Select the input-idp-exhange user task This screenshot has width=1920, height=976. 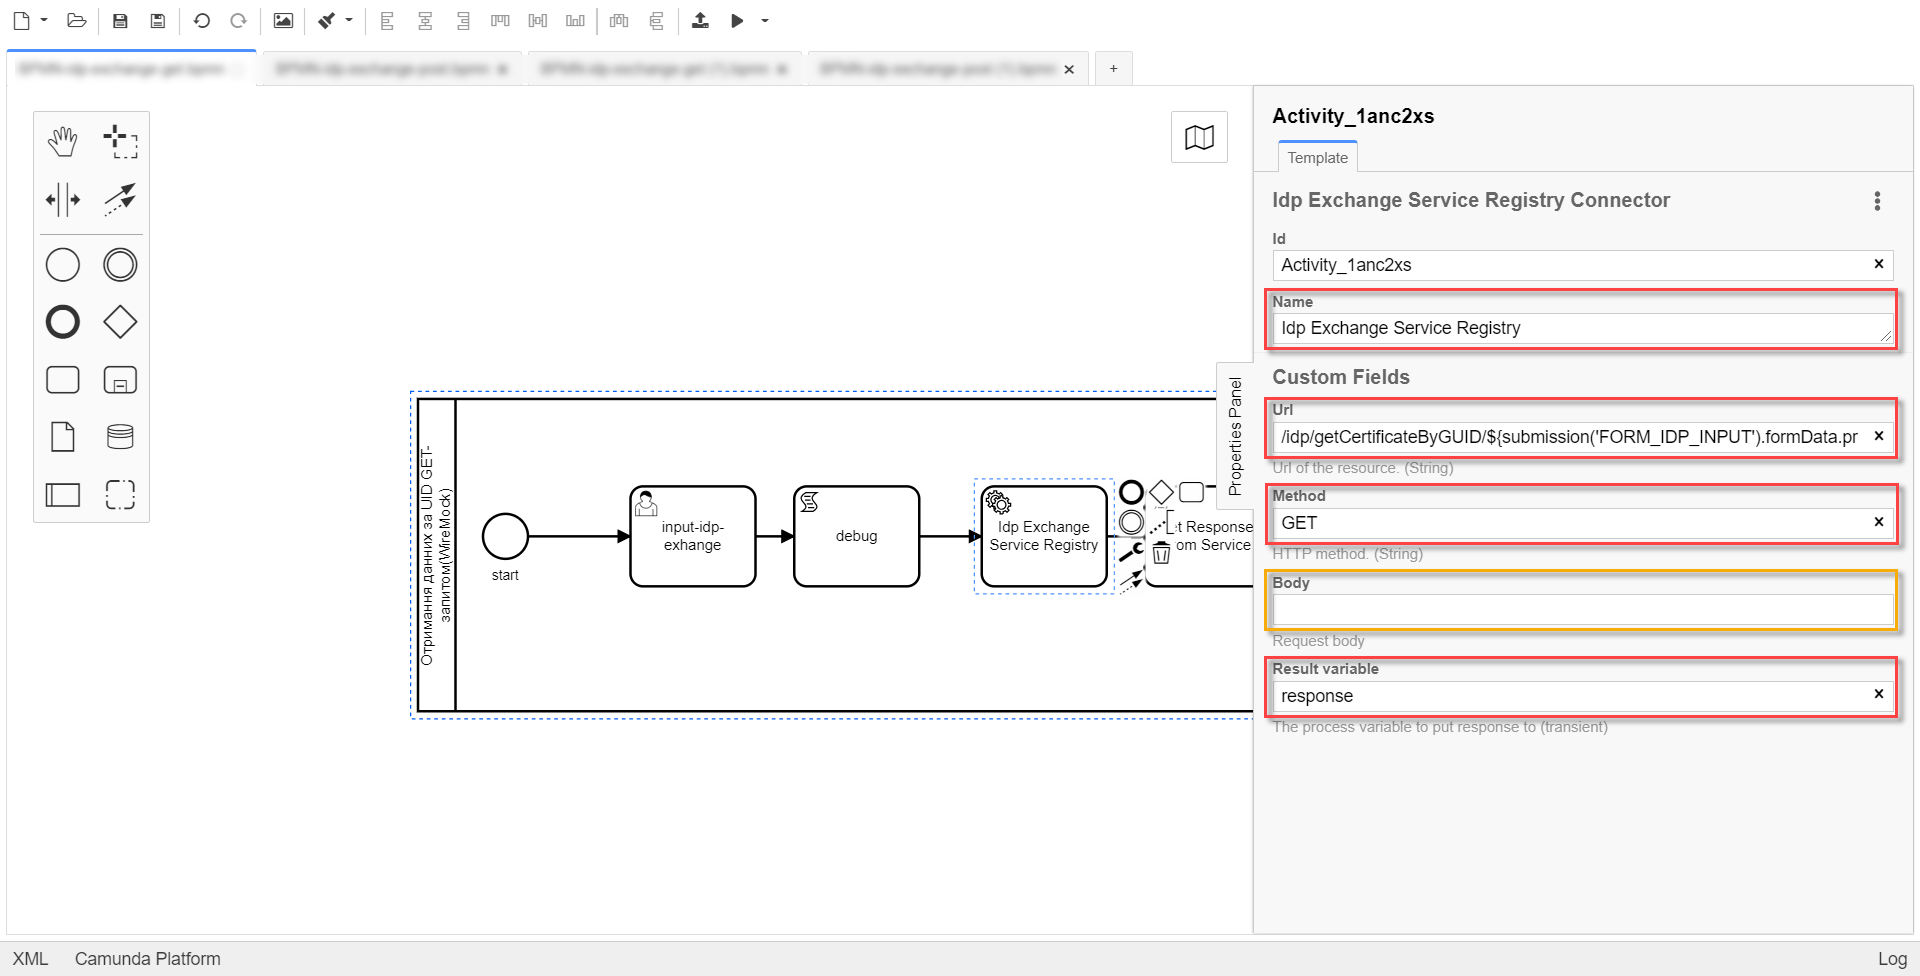pos(692,536)
